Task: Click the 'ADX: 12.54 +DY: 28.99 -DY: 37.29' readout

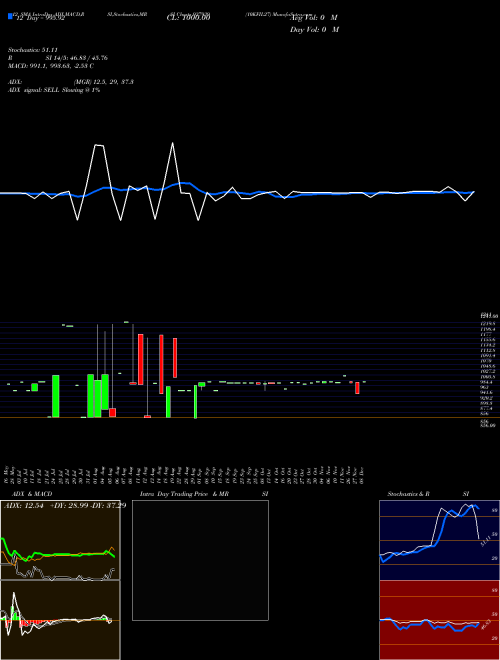Action: [x=65, y=506]
